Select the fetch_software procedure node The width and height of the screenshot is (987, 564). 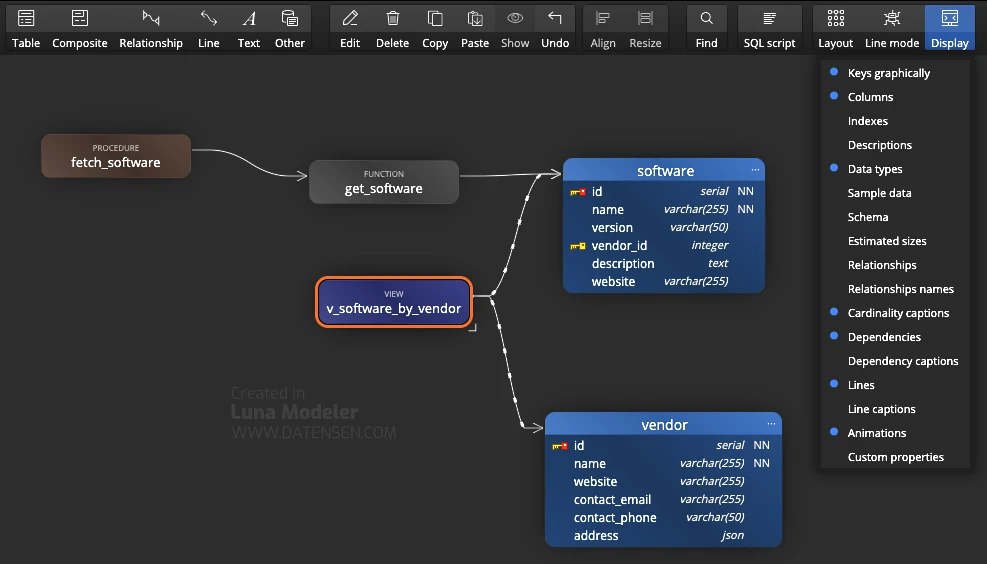116,156
